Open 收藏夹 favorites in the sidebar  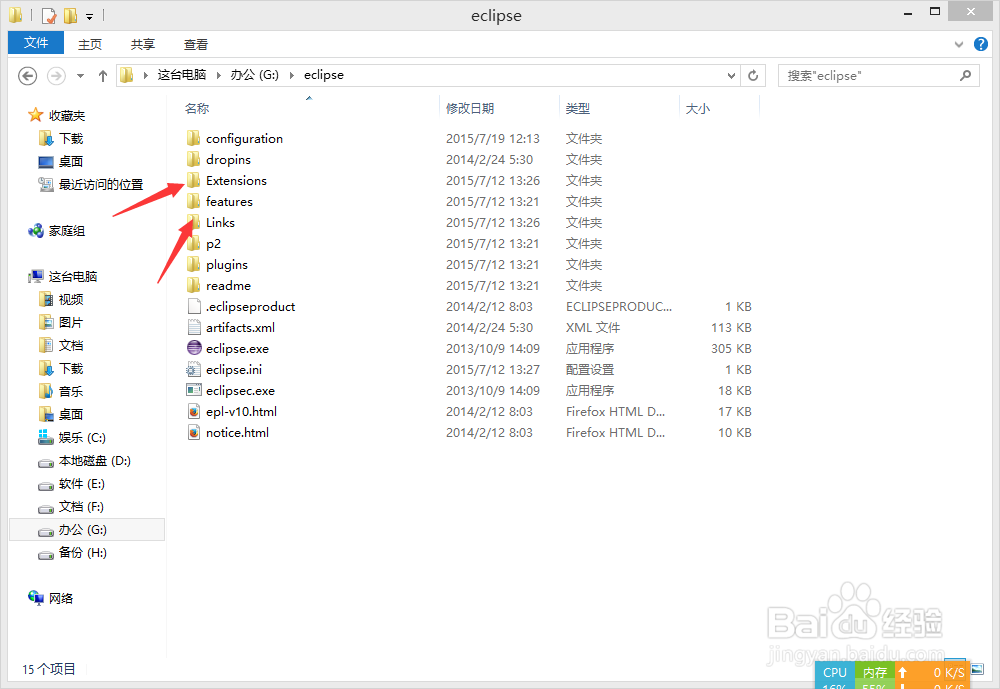[x=66, y=115]
